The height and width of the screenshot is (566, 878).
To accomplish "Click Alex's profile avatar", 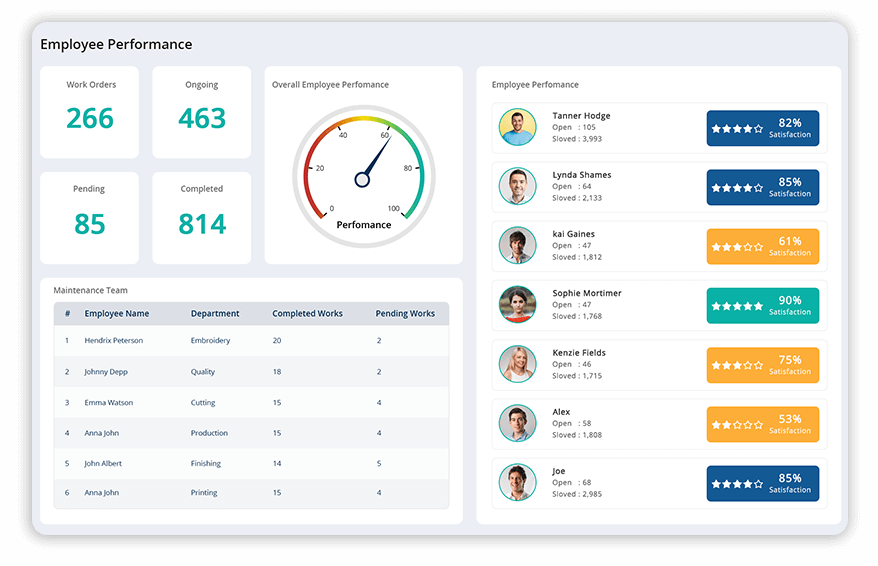I will 517,423.
